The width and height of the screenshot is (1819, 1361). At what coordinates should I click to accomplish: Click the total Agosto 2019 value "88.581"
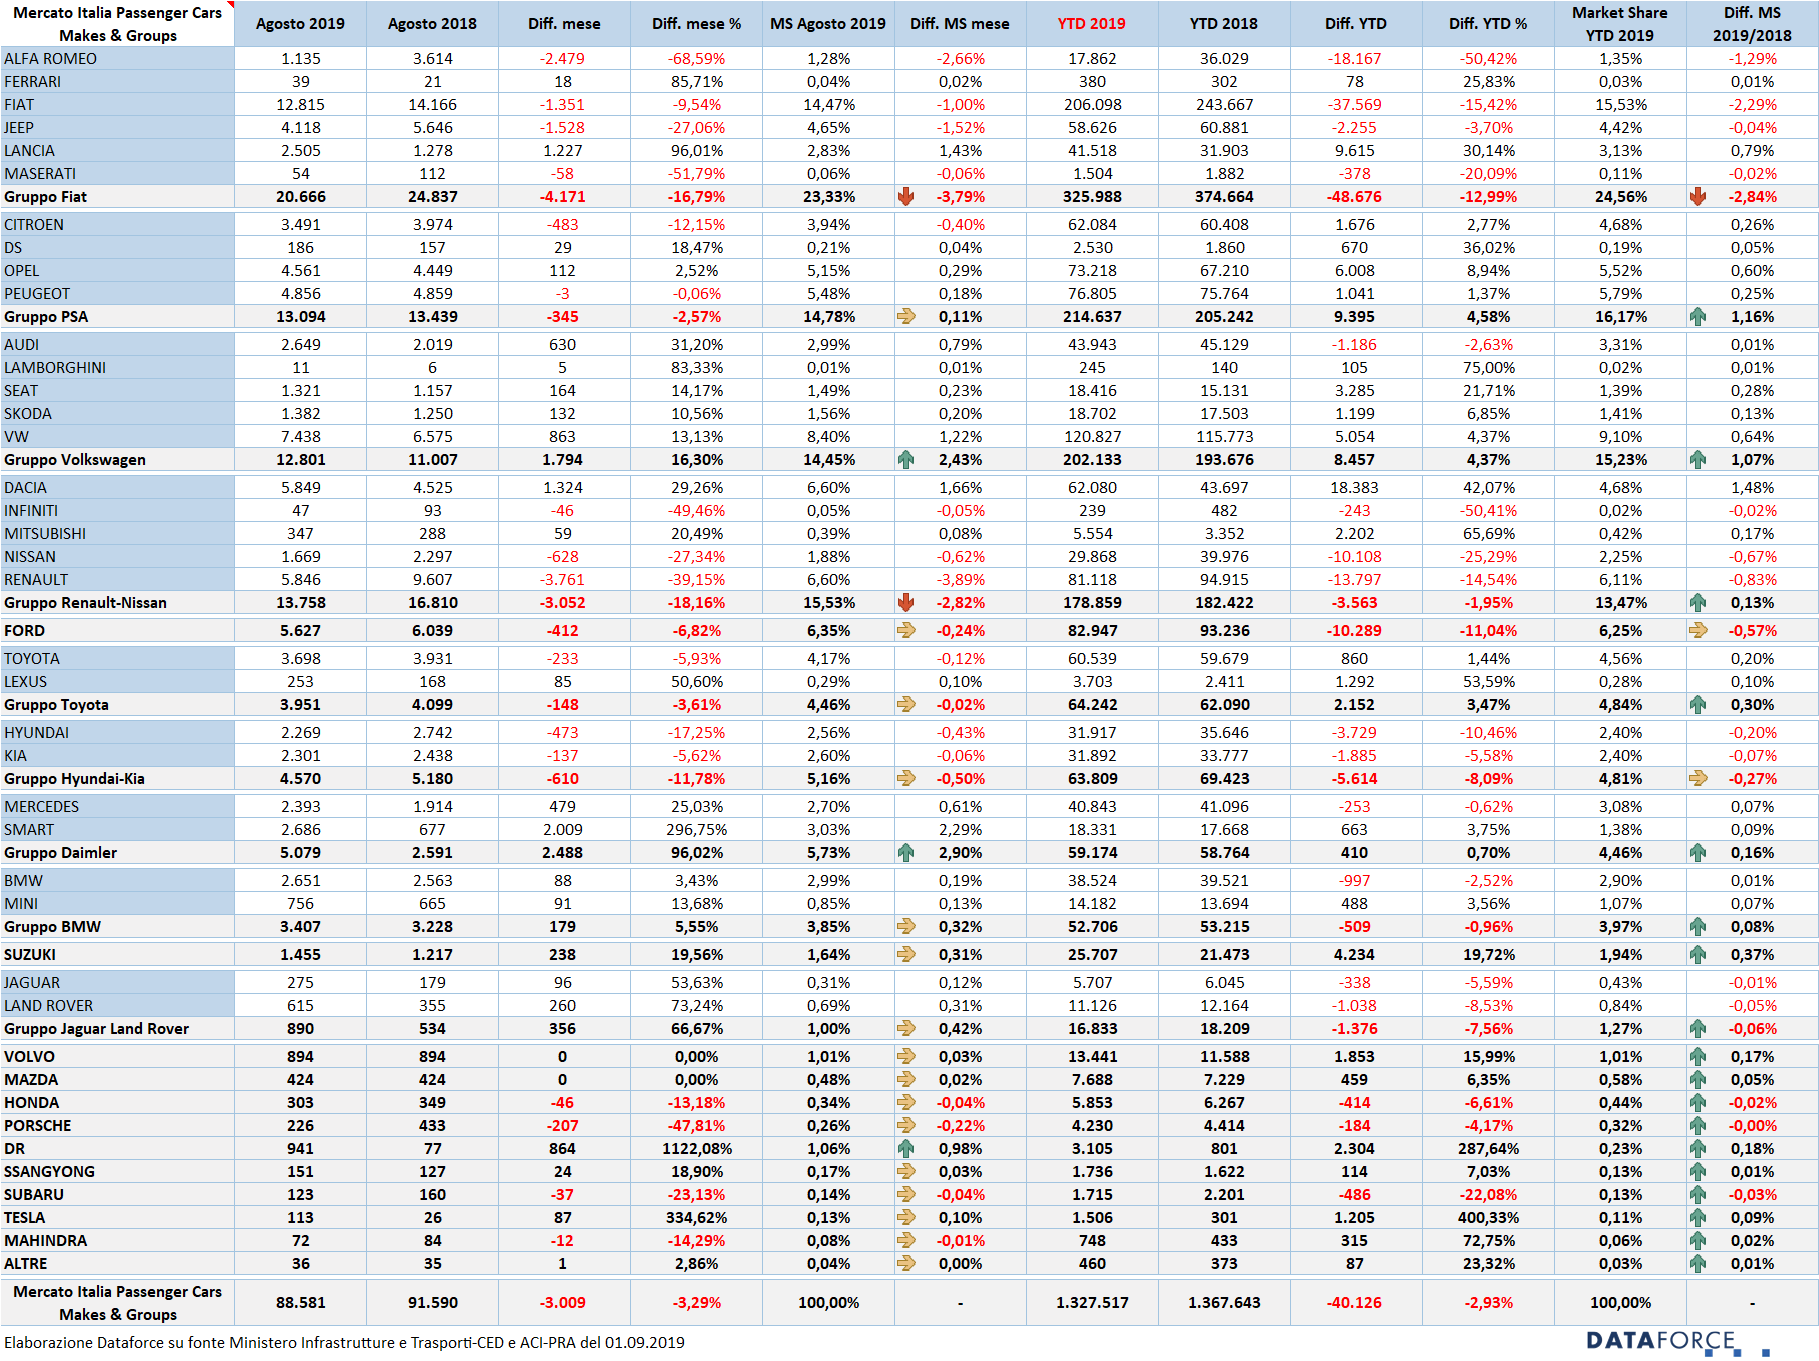(x=300, y=1303)
